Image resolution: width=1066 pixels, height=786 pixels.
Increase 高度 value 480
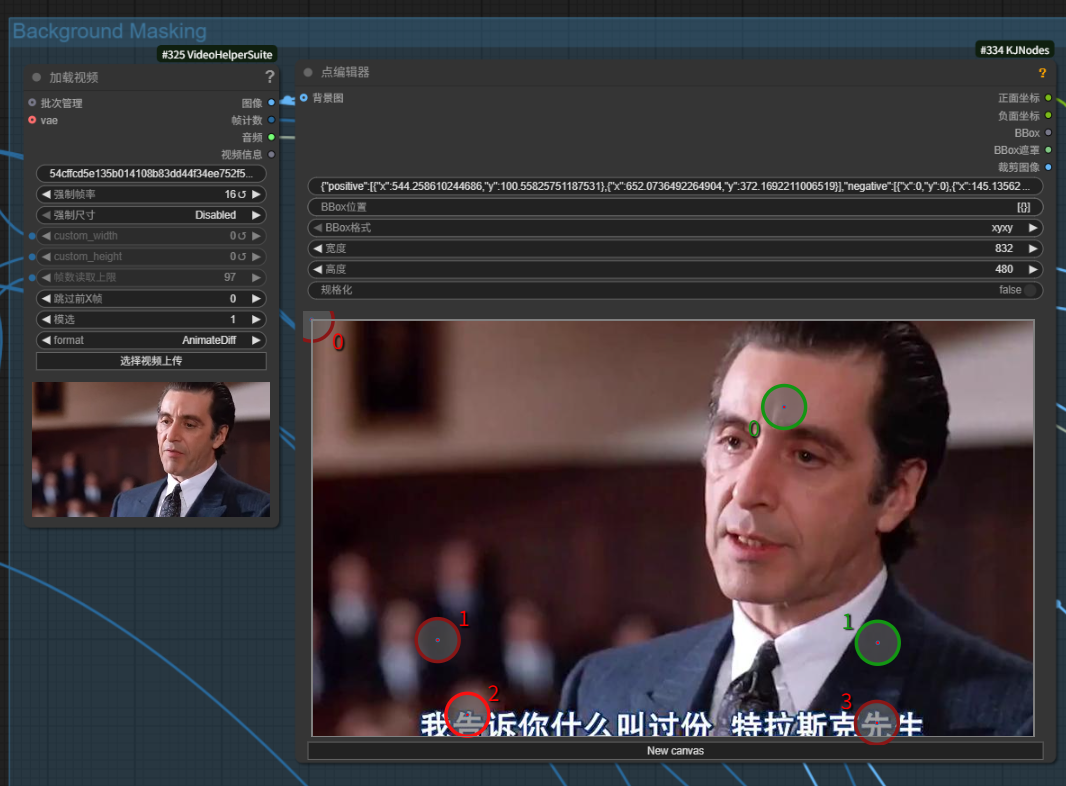[1033, 269]
